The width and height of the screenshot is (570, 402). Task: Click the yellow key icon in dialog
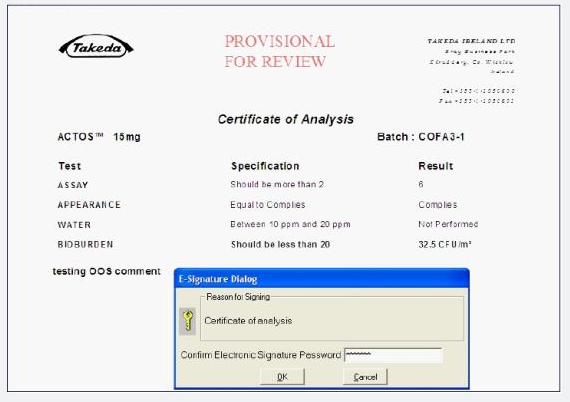(188, 321)
